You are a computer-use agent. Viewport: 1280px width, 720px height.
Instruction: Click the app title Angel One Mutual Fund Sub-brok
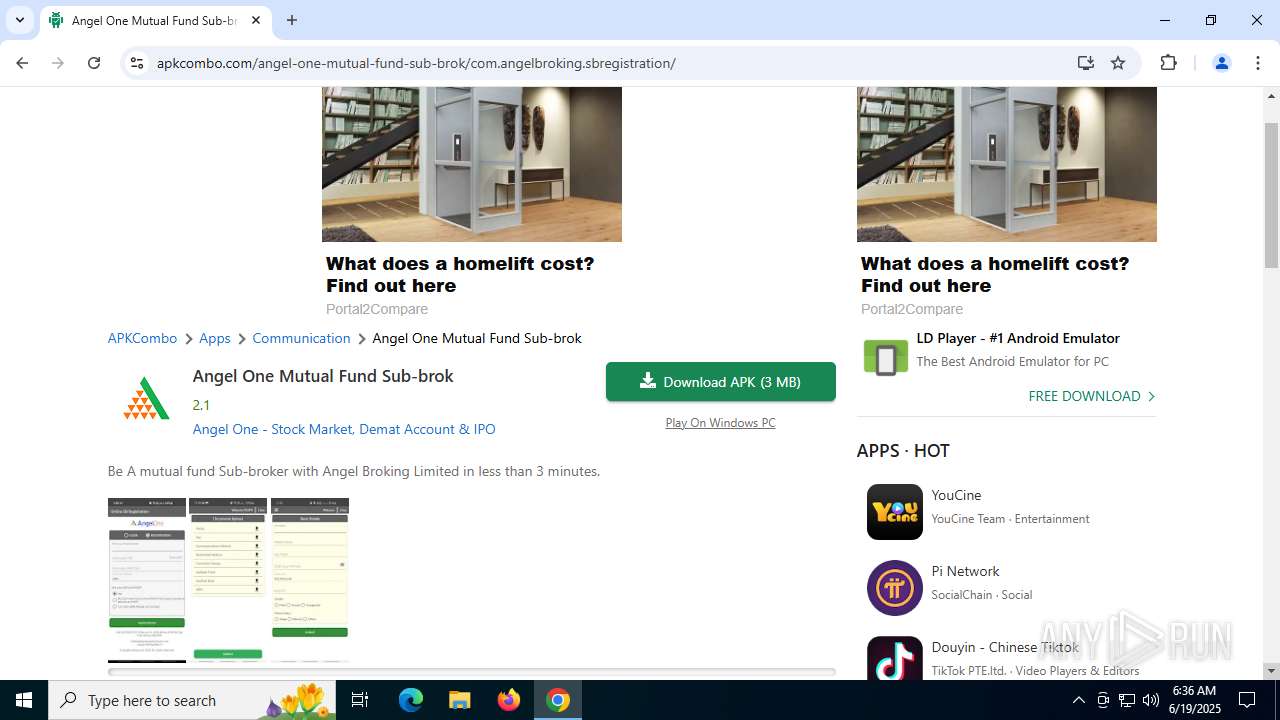click(x=323, y=376)
